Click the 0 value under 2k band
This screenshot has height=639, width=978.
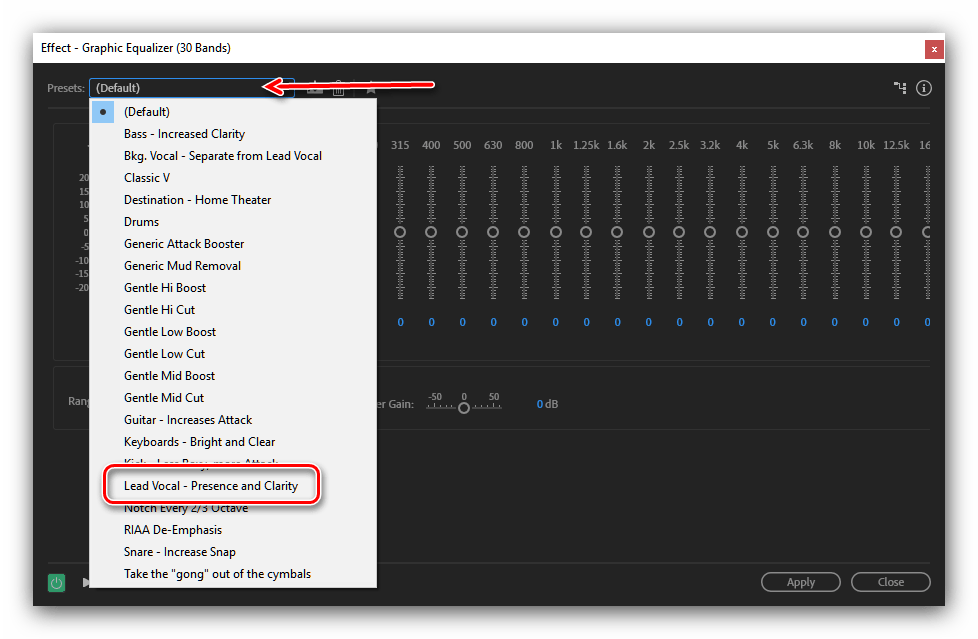click(649, 323)
